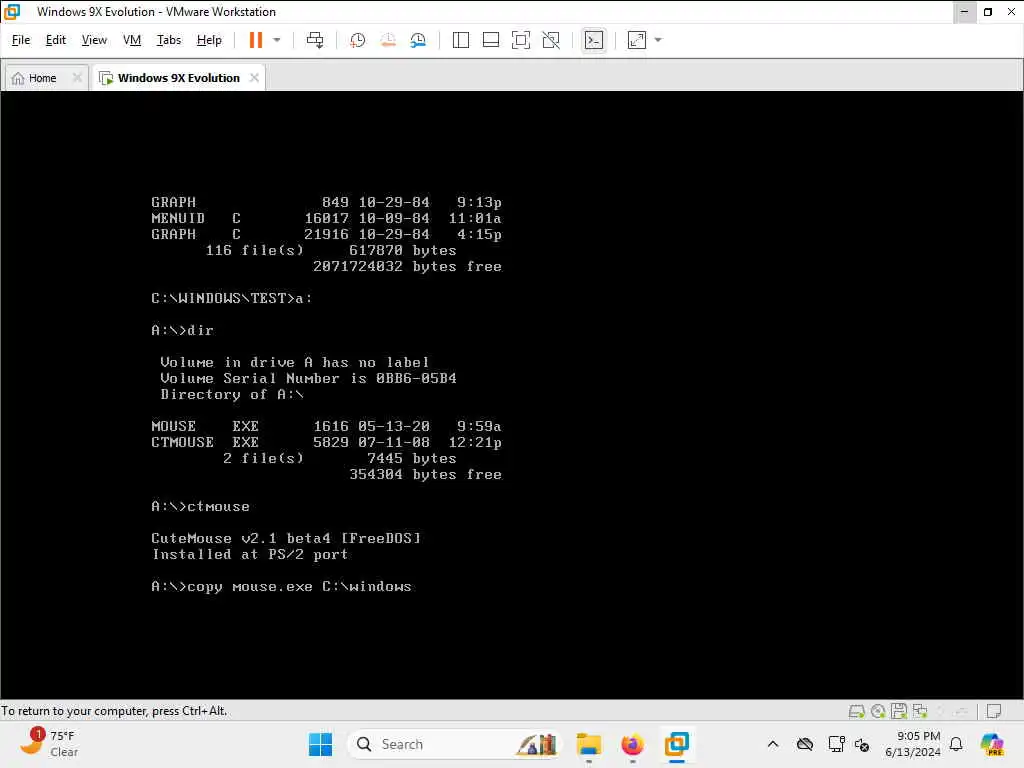Open the VM menu
This screenshot has width=1024, height=768.
[132, 40]
